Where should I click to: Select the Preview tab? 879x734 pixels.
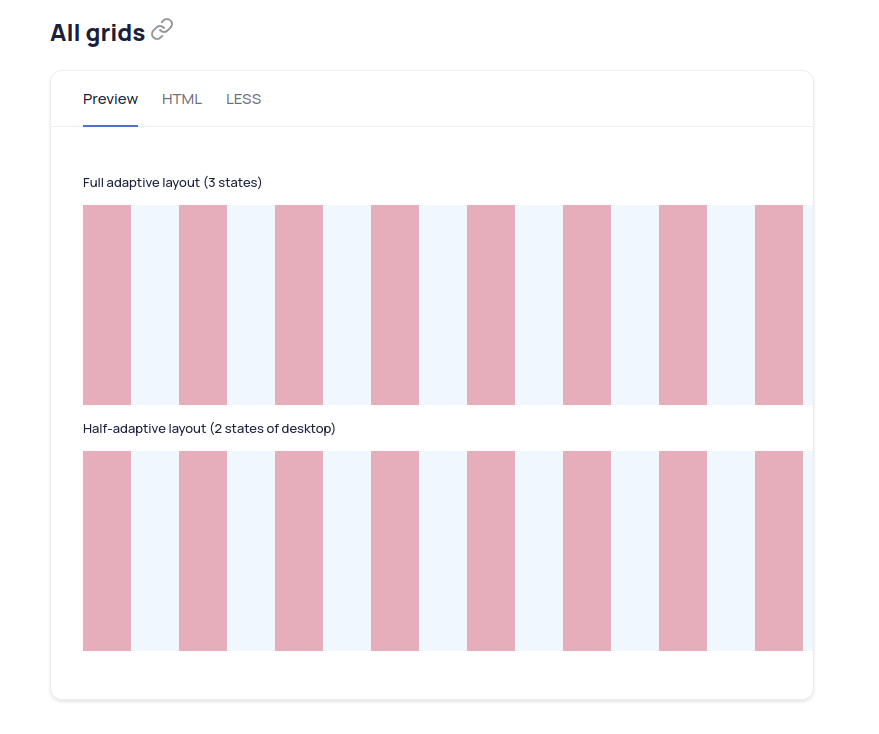coord(110,99)
